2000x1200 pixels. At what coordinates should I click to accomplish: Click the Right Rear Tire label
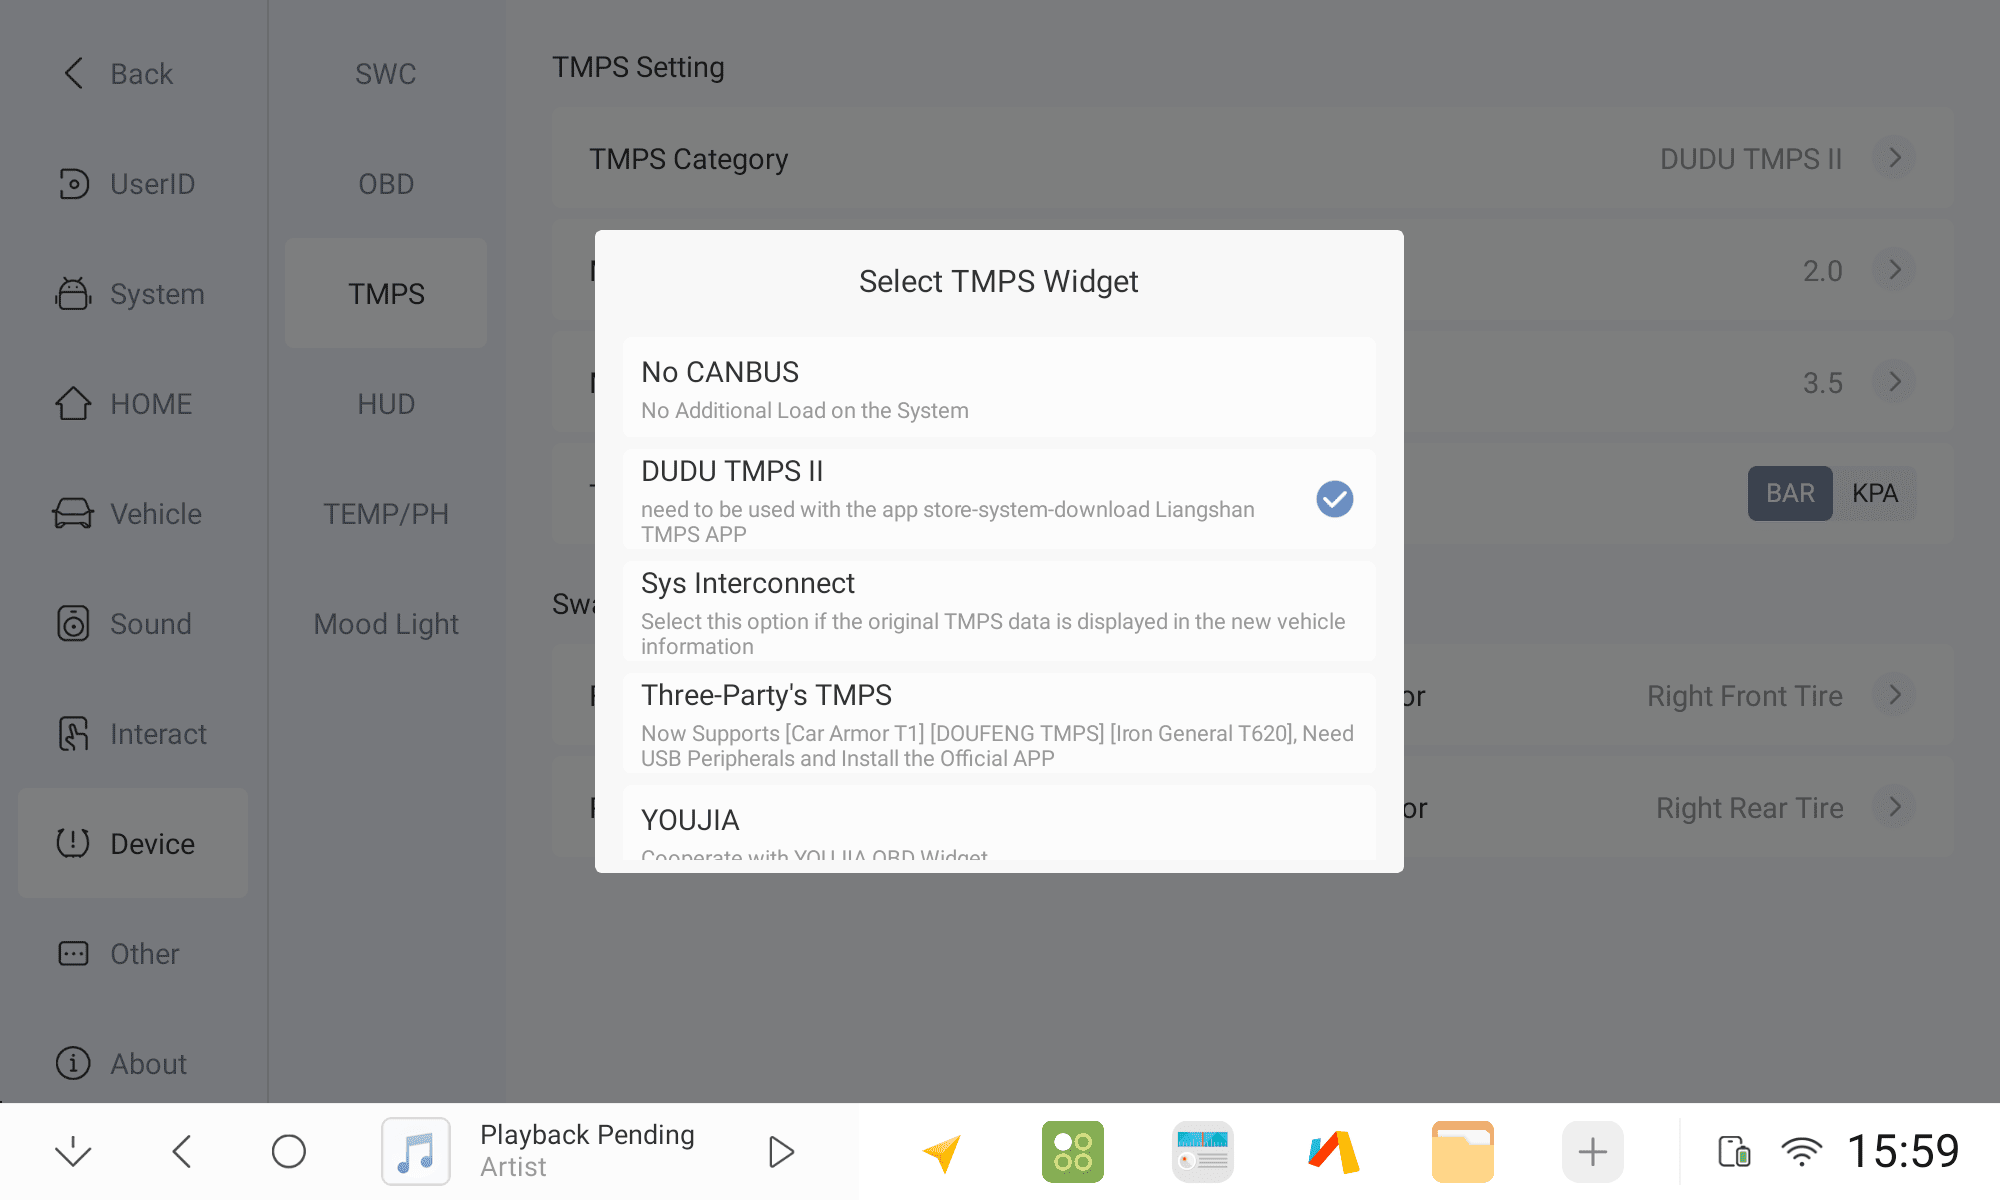[1750, 808]
